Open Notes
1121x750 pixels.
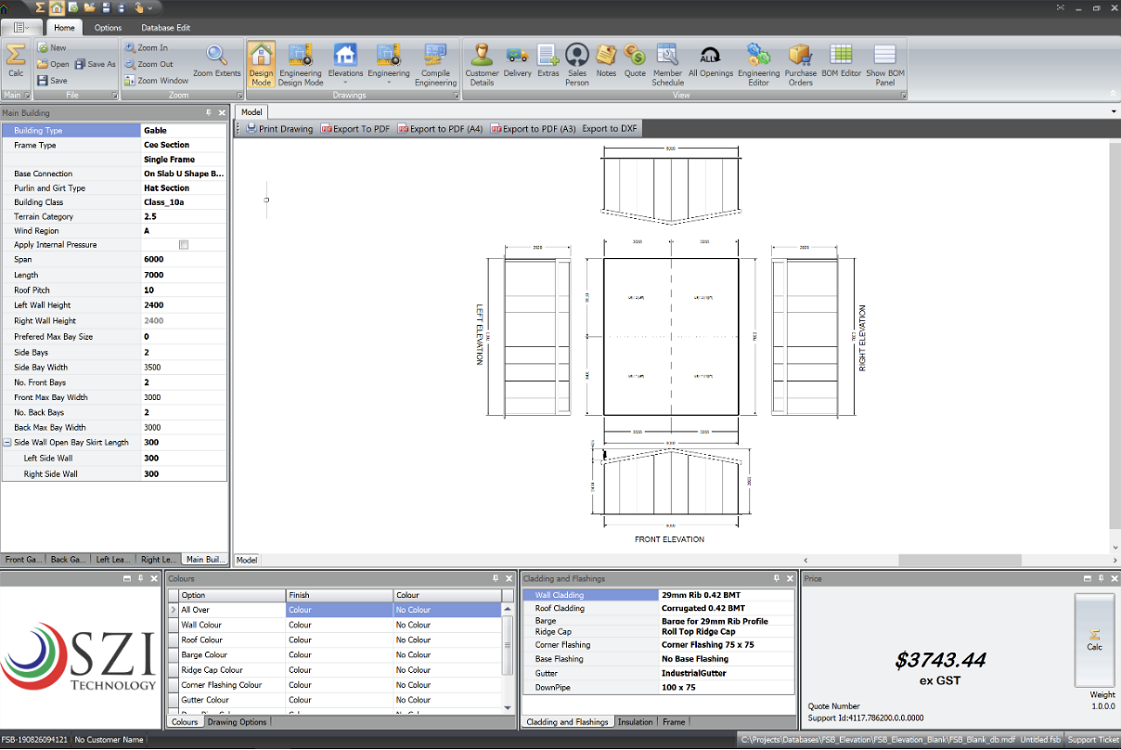coord(606,61)
